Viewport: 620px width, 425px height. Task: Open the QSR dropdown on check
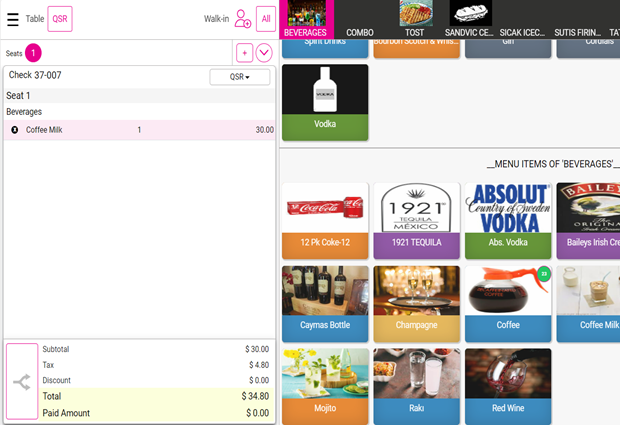pyautogui.click(x=240, y=77)
